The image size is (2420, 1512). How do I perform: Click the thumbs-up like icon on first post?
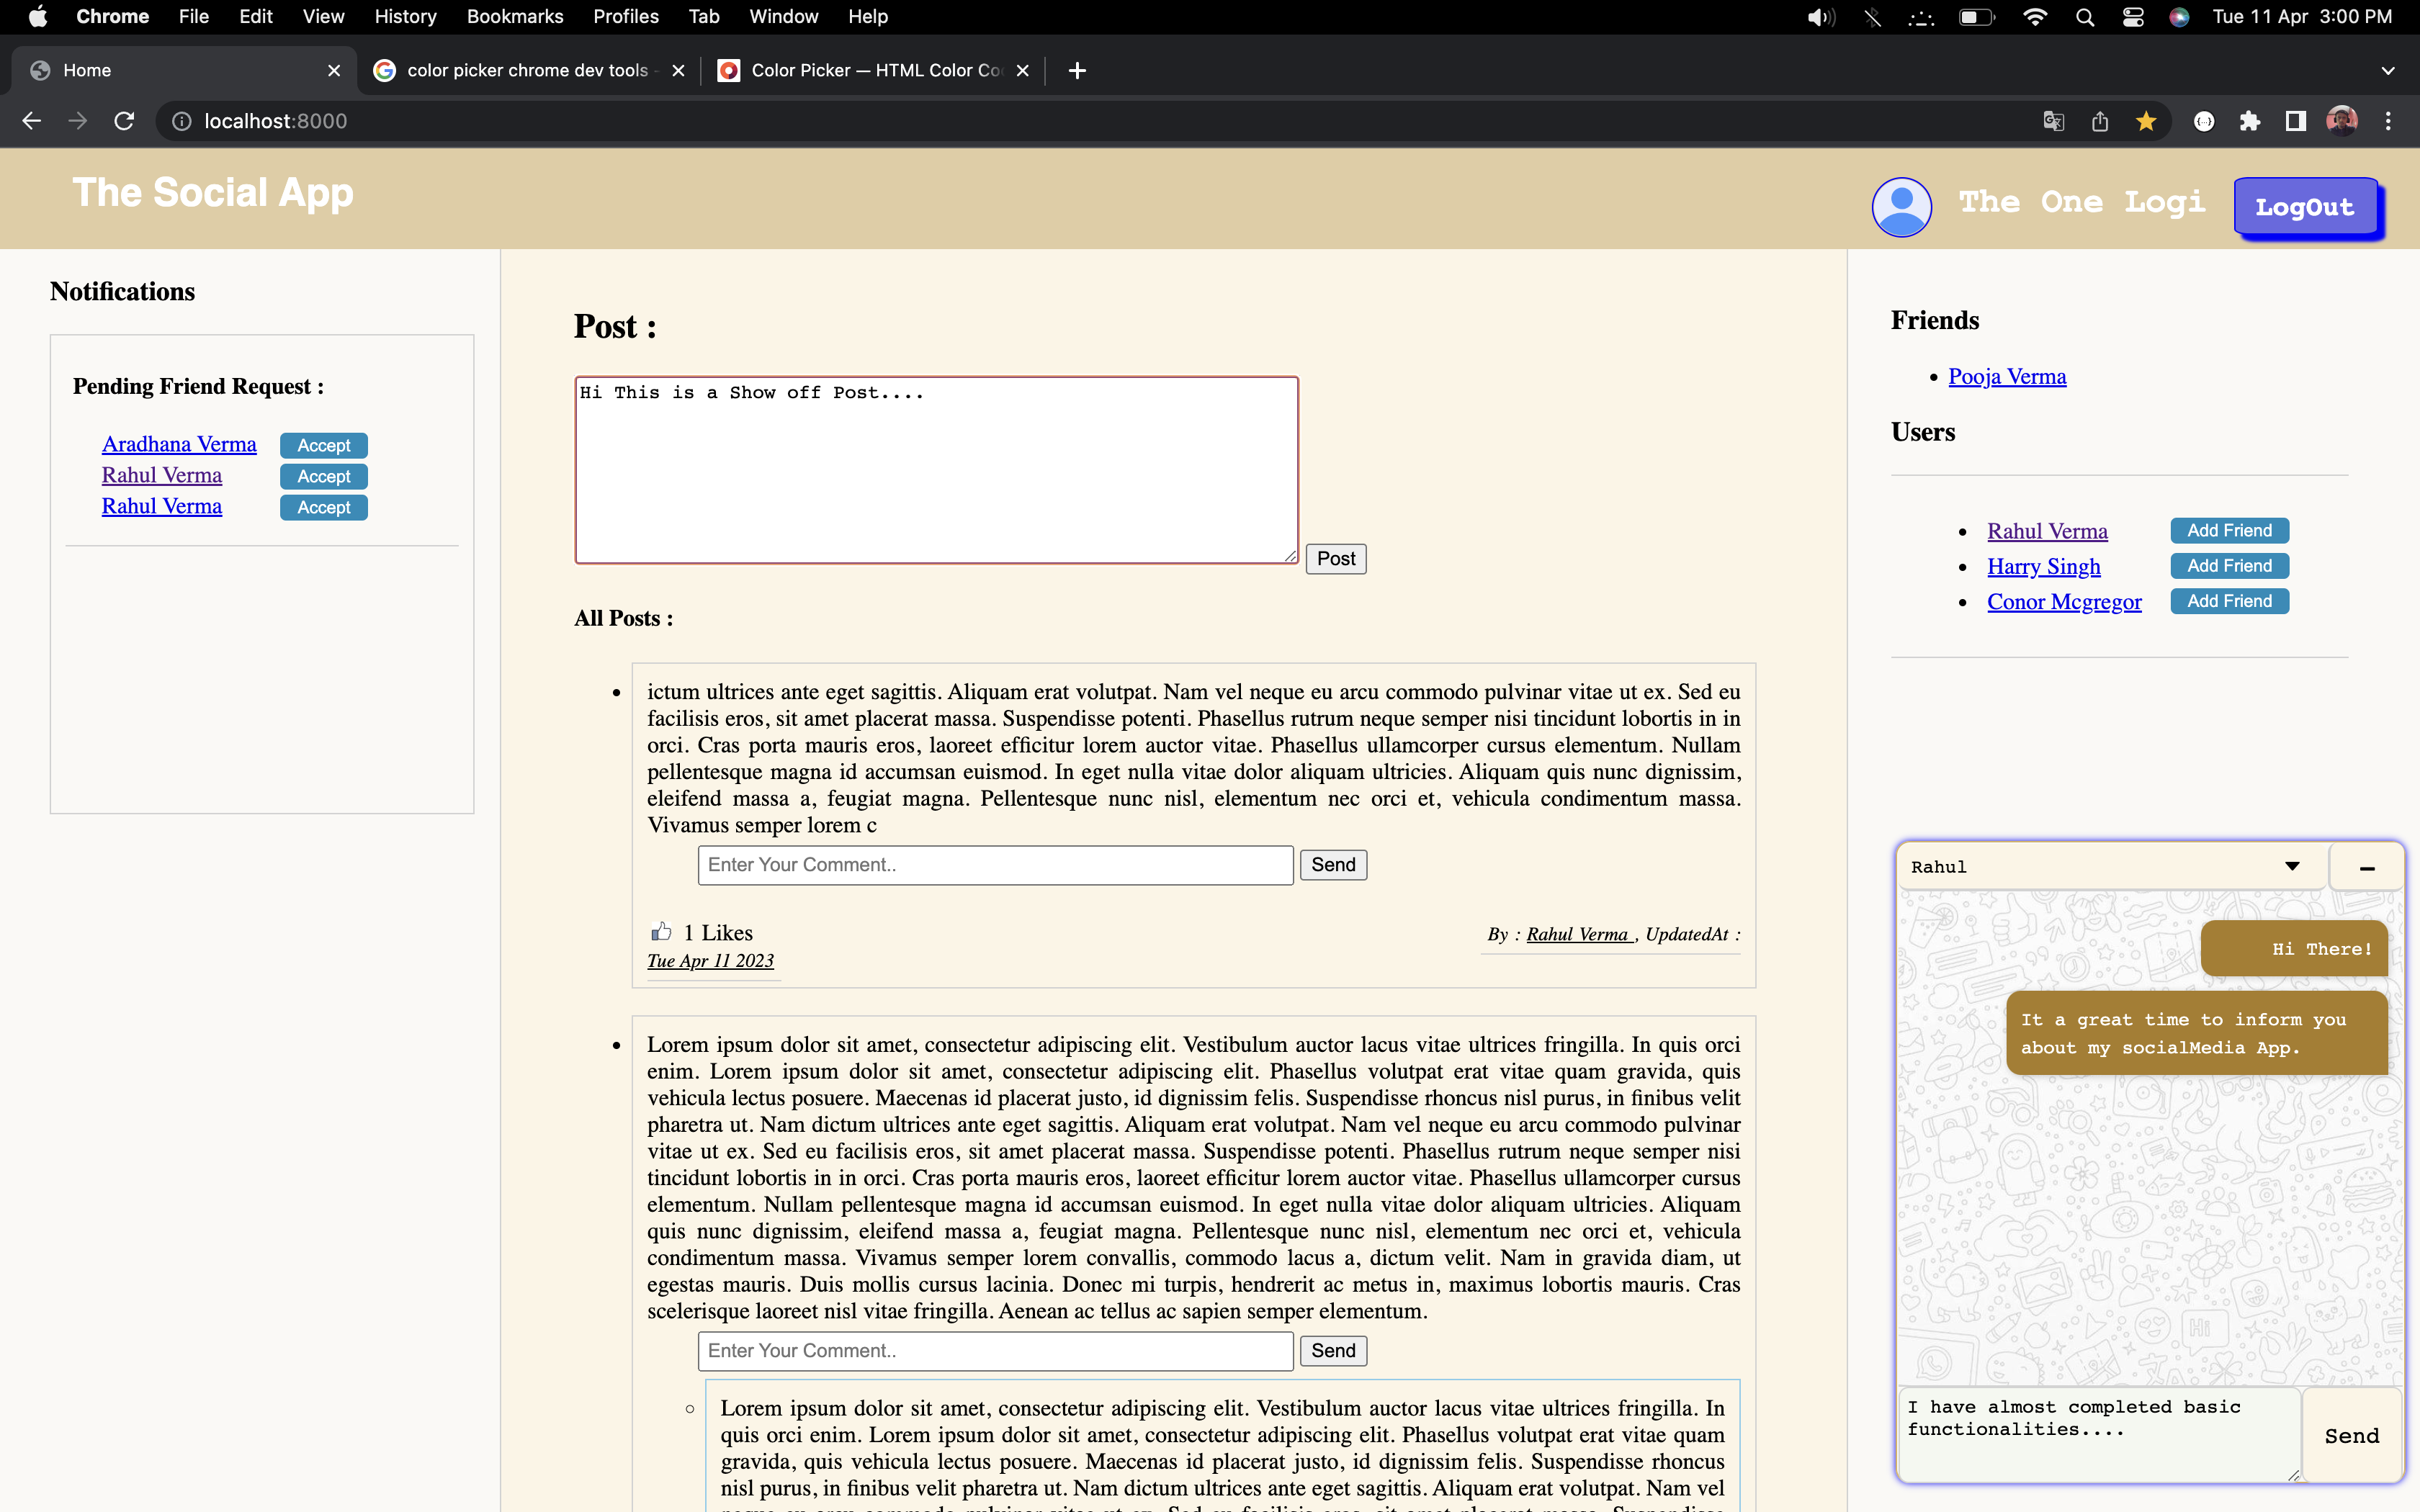661,932
